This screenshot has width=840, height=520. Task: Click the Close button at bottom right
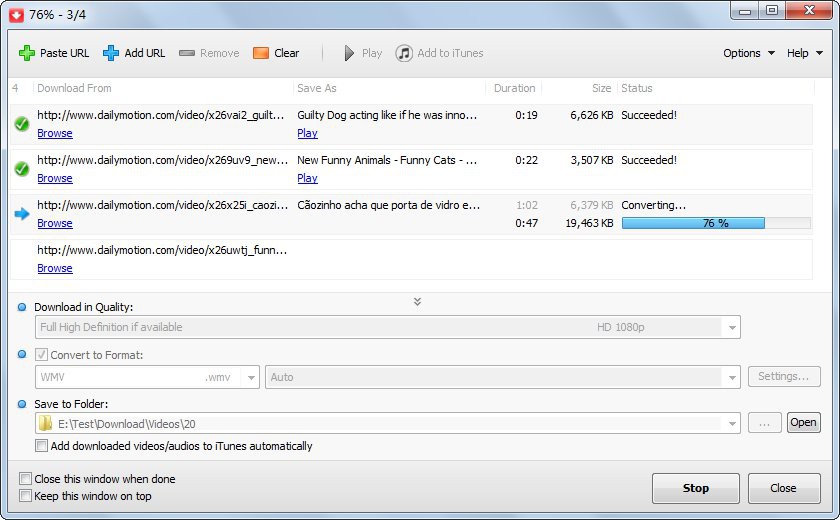(784, 488)
